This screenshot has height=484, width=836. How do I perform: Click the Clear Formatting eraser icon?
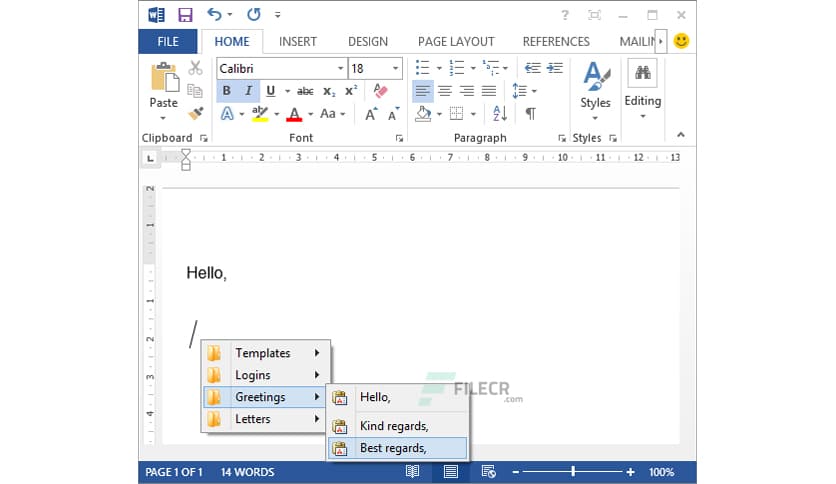click(x=379, y=91)
